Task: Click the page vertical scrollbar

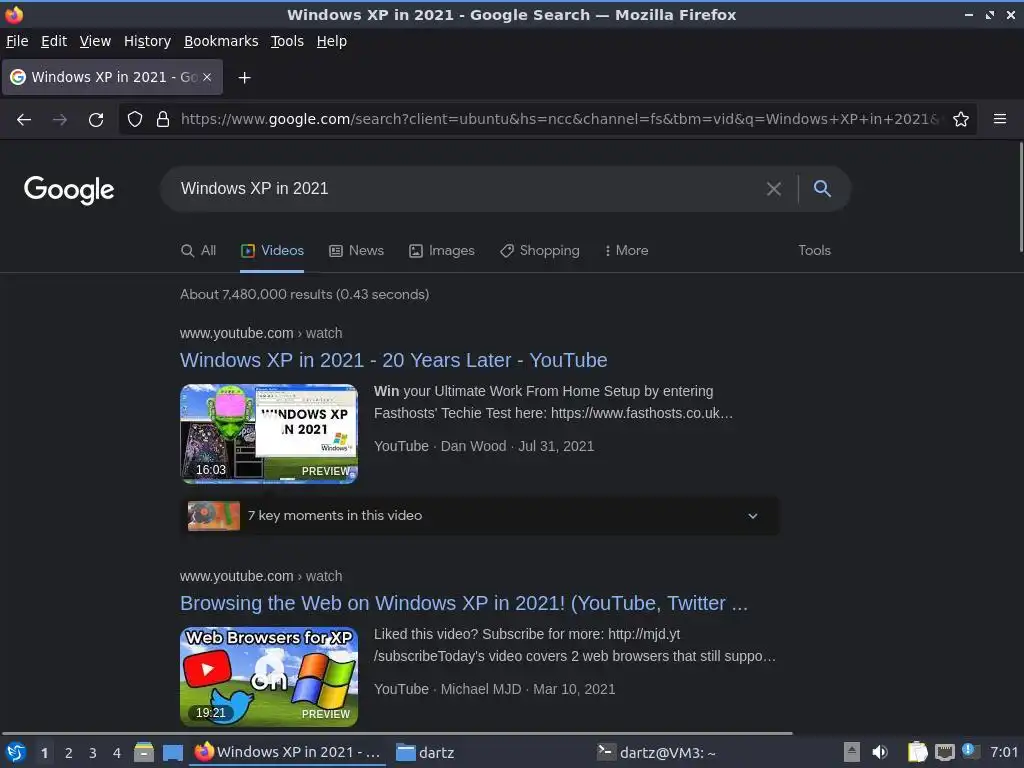Action: click(x=1020, y=197)
